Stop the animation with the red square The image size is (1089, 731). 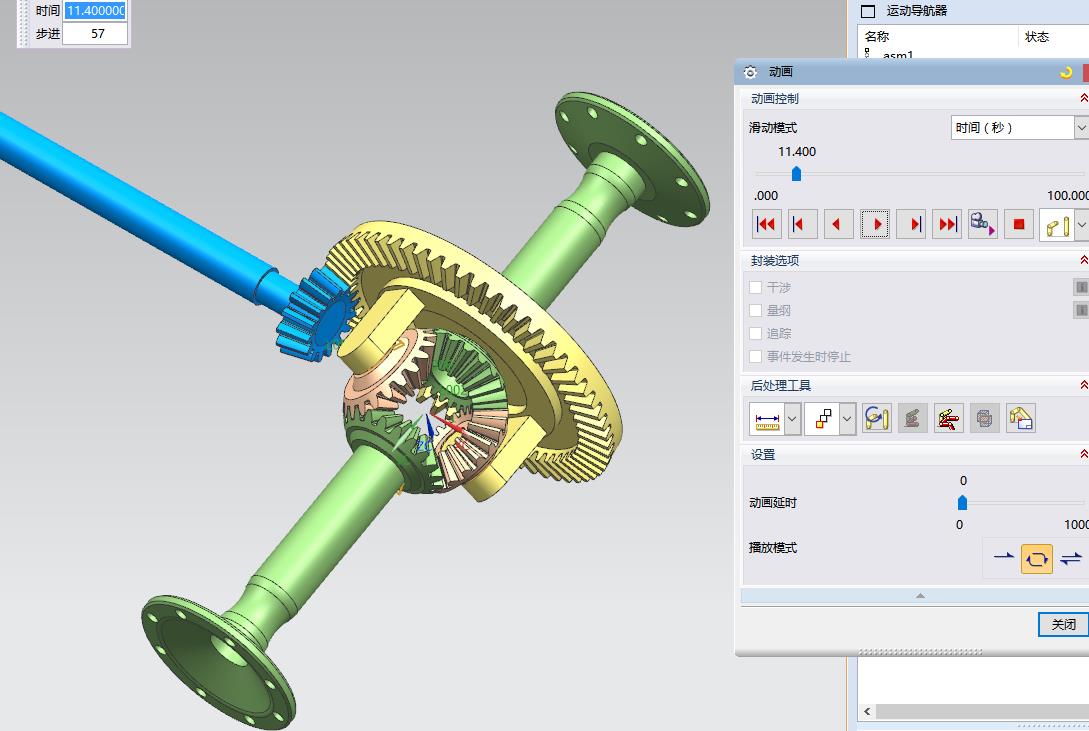coord(1019,224)
